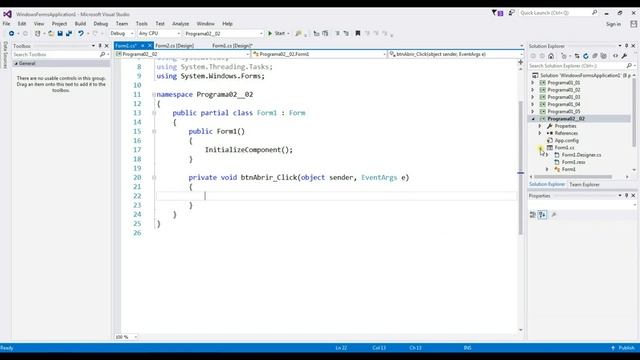Click the Undo arrow in the toolbar

pyautogui.click(x=81, y=33)
